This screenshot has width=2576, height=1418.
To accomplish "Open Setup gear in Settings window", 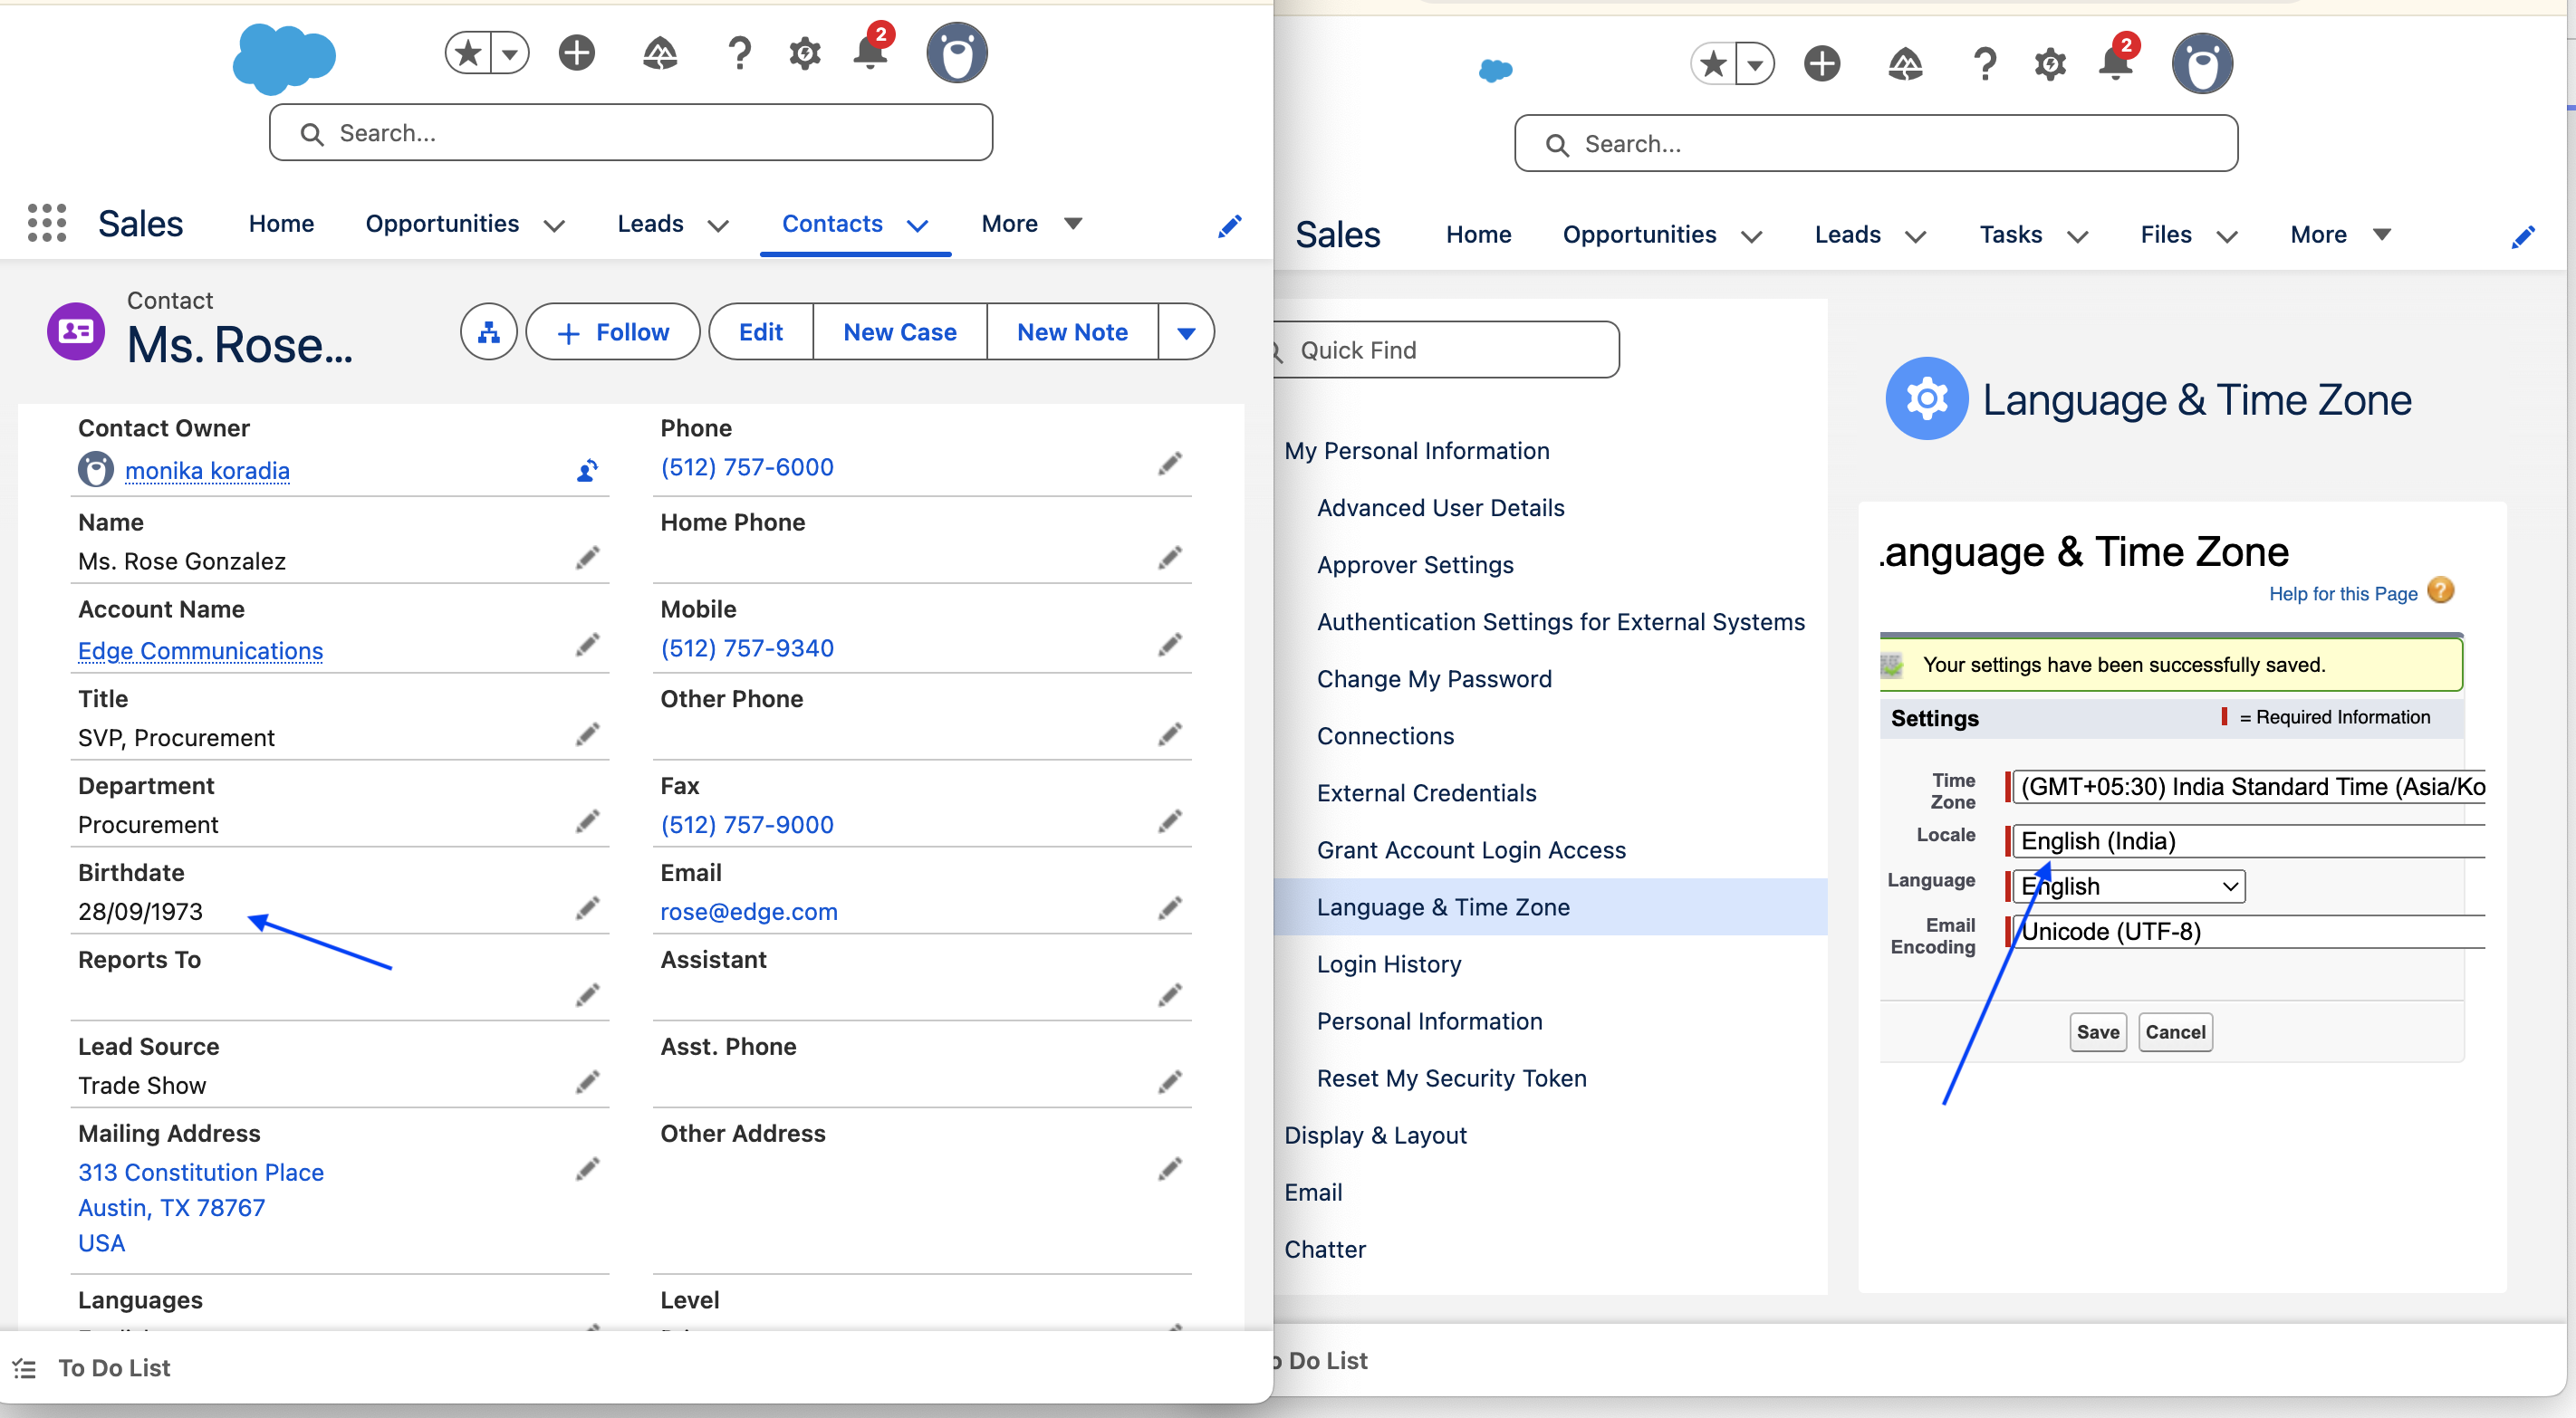I will click(x=2050, y=64).
